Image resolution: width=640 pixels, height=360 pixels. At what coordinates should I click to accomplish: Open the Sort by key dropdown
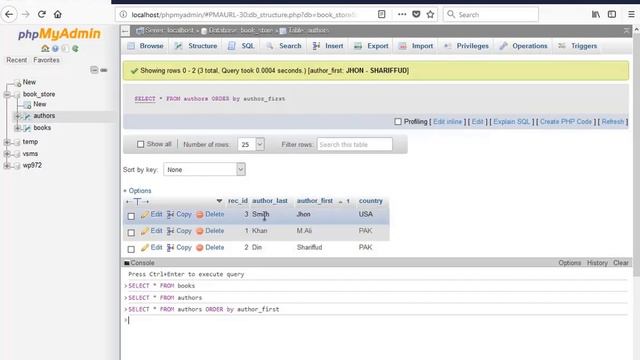pyautogui.click(x=204, y=169)
